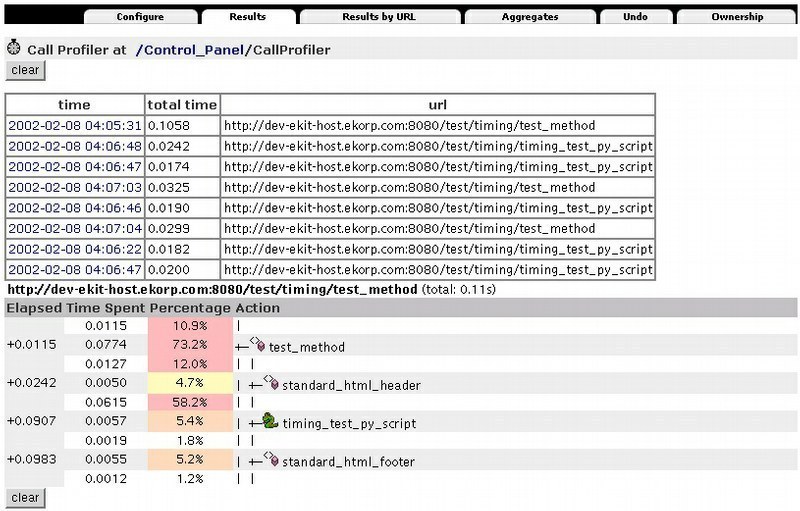Image resolution: width=800 pixels, height=511 pixels.
Task: Select the Ownership tab
Action: [736, 17]
